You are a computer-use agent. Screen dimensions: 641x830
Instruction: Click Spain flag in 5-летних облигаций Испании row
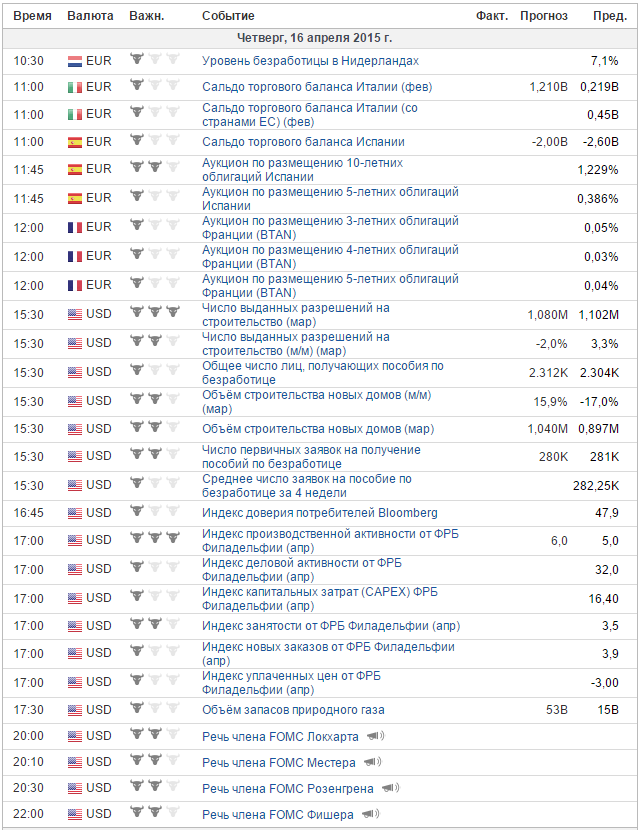(75, 199)
